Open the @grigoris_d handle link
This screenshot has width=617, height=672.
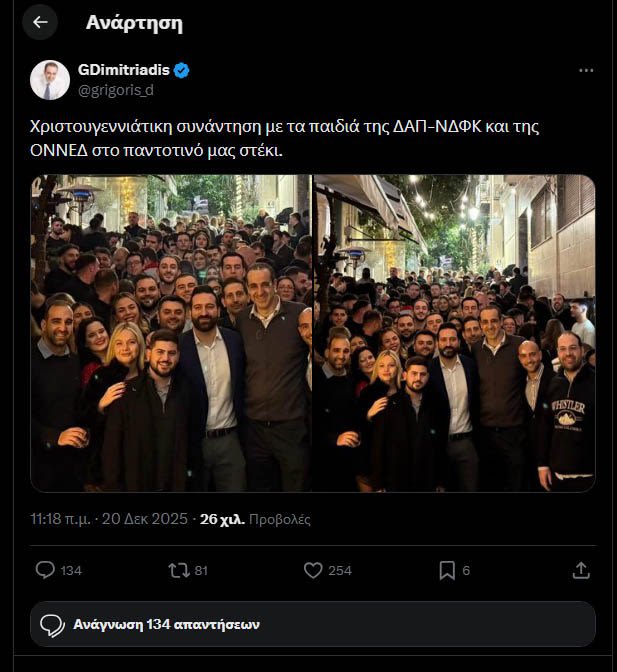(115, 89)
